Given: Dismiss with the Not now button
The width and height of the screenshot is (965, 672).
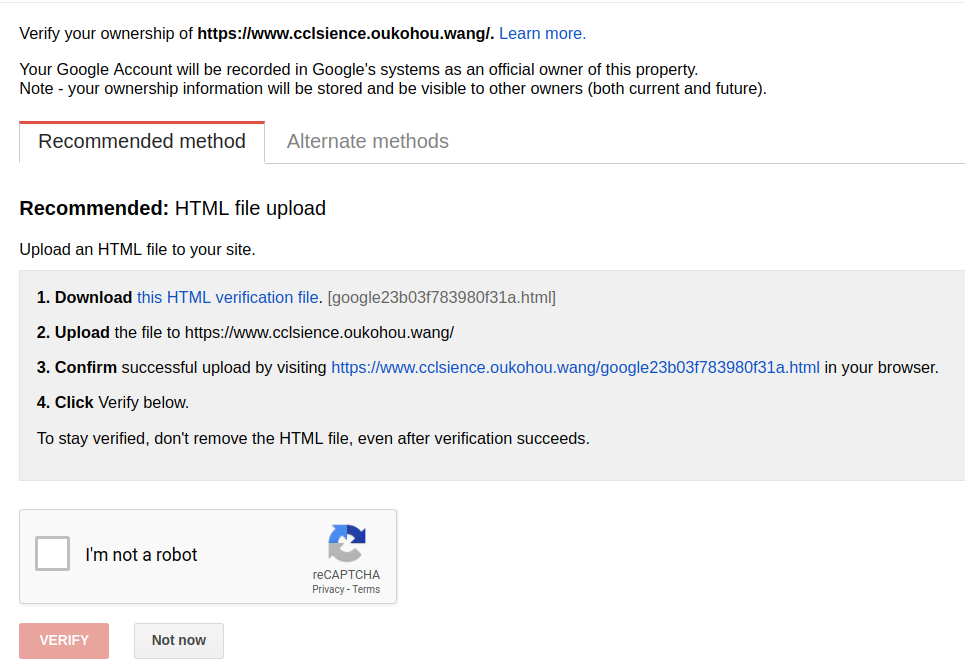Looking at the screenshot, I should 179,641.
